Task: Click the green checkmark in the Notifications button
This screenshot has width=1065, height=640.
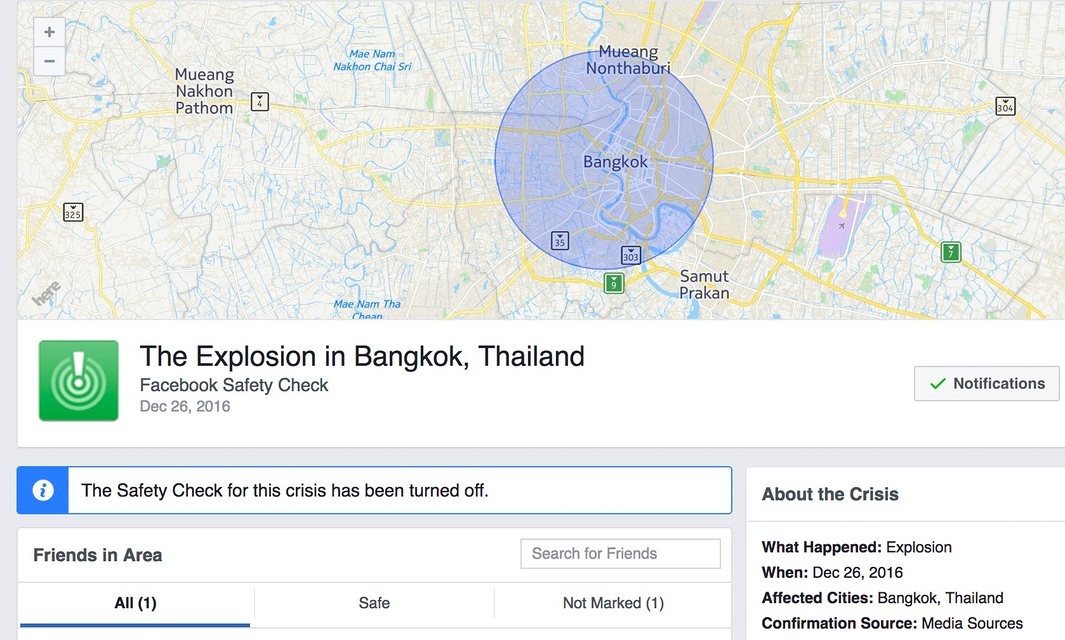Action: click(936, 383)
